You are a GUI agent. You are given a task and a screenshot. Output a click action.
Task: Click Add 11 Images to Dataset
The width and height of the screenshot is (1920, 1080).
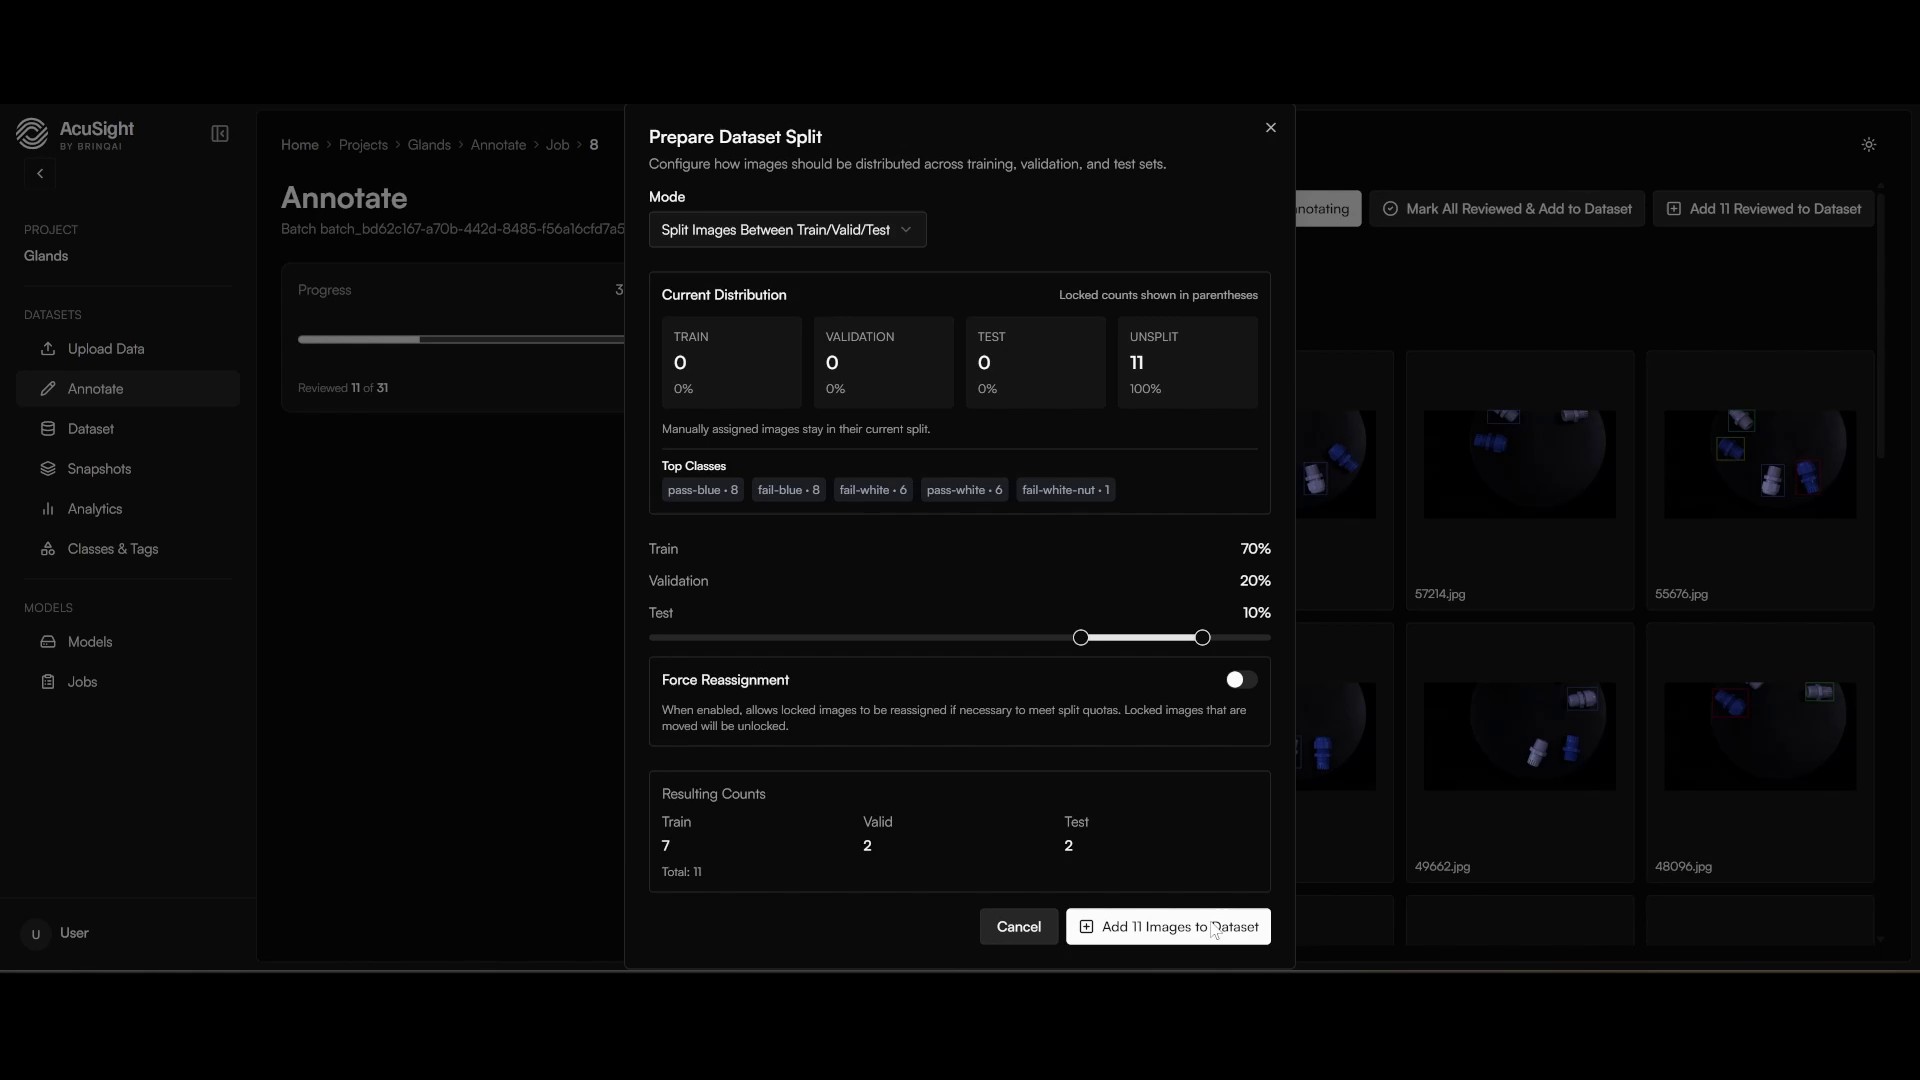pyautogui.click(x=1168, y=927)
